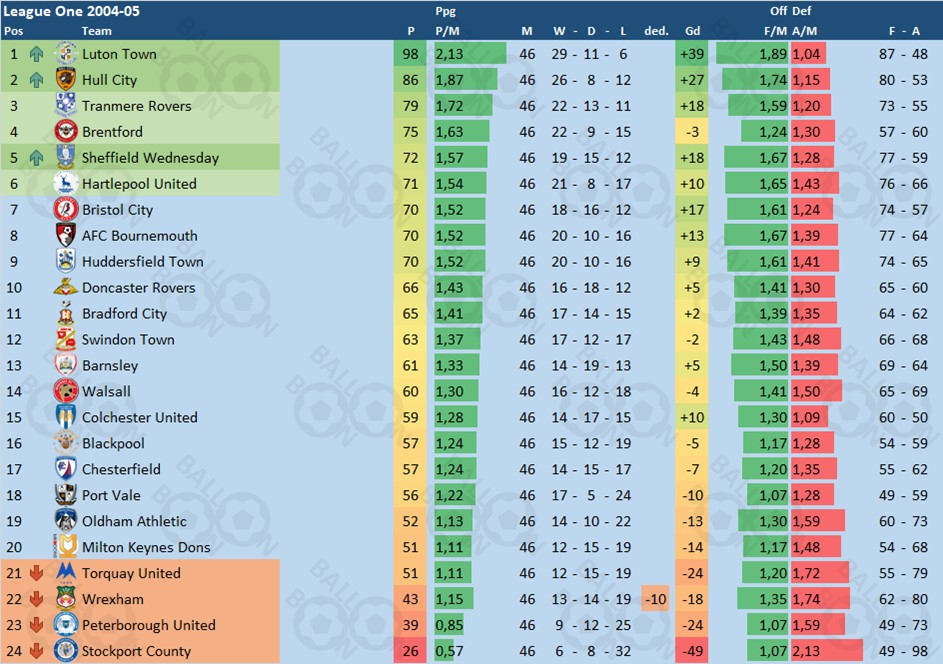Click the Luton Town club crest
This screenshot has height=664, width=943.
click(66, 54)
